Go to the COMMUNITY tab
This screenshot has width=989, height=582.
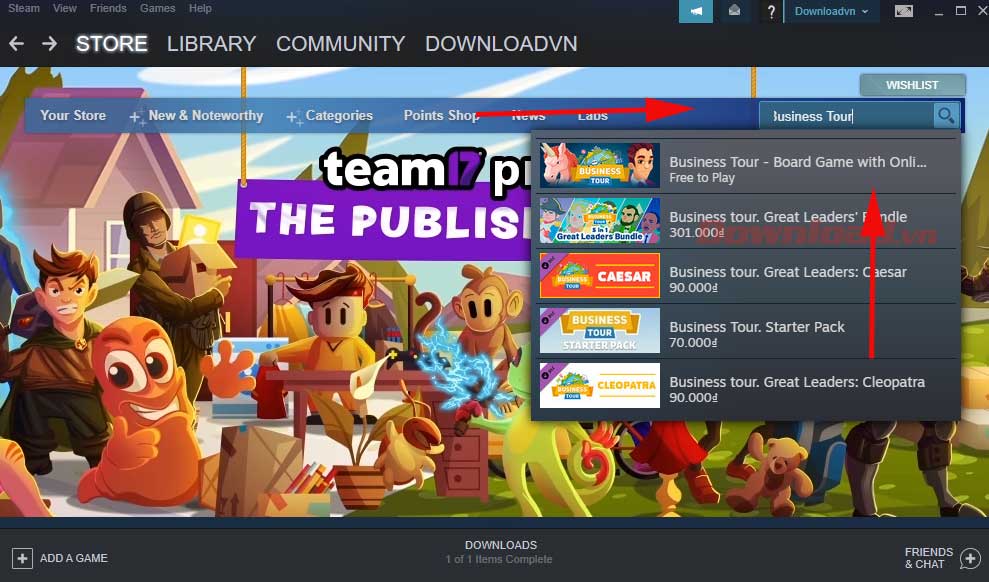341,44
